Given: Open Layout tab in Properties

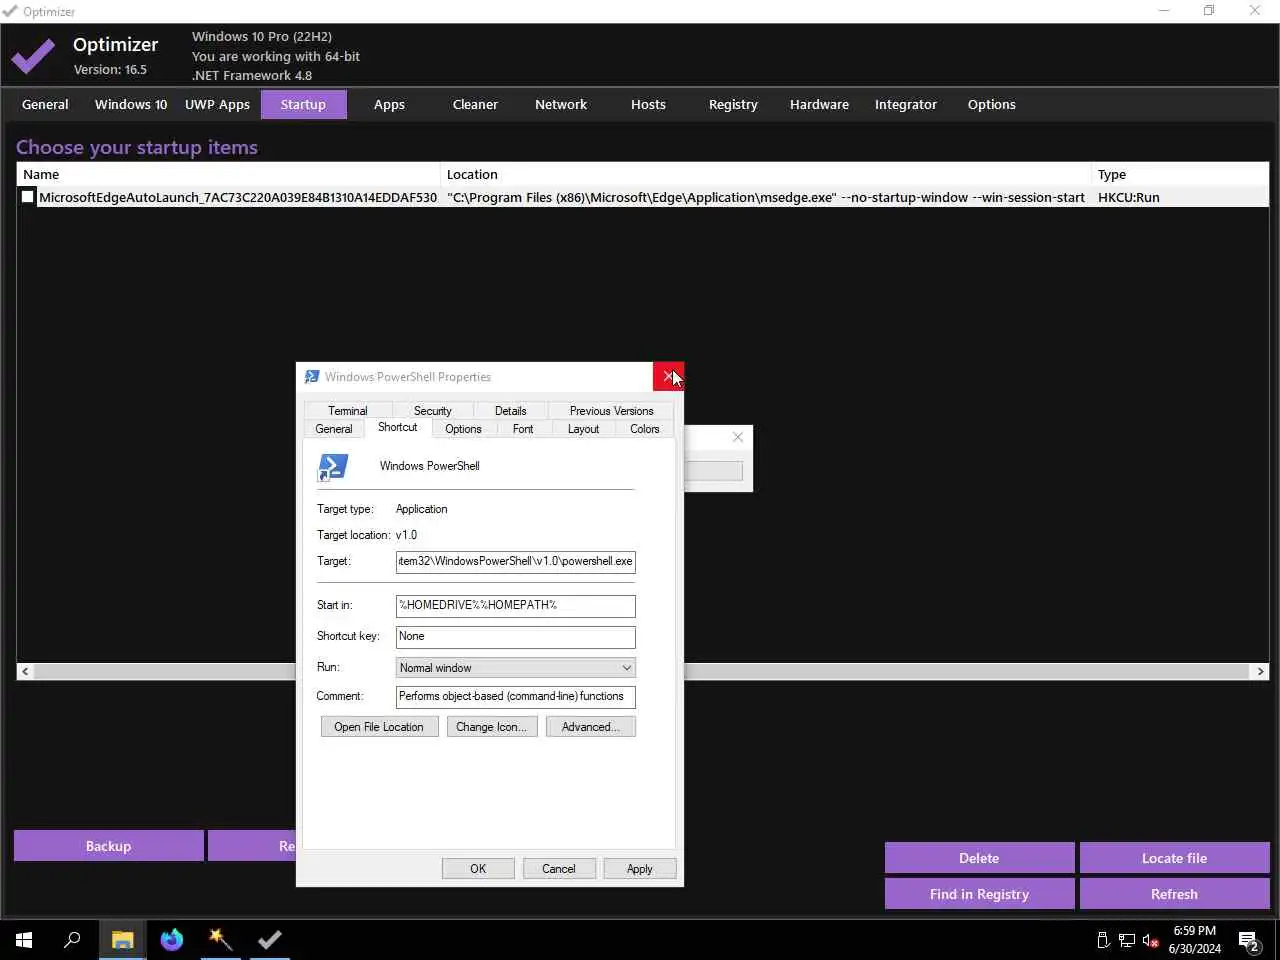Looking at the screenshot, I should pos(583,429).
